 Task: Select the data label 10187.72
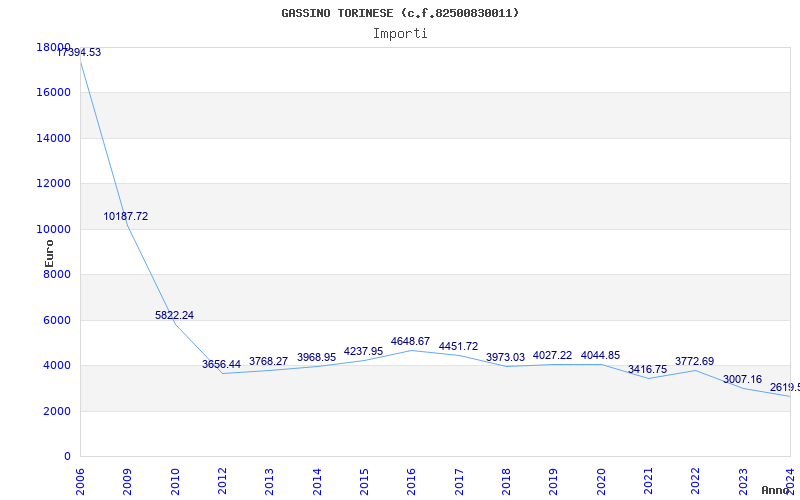coord(126,216)
